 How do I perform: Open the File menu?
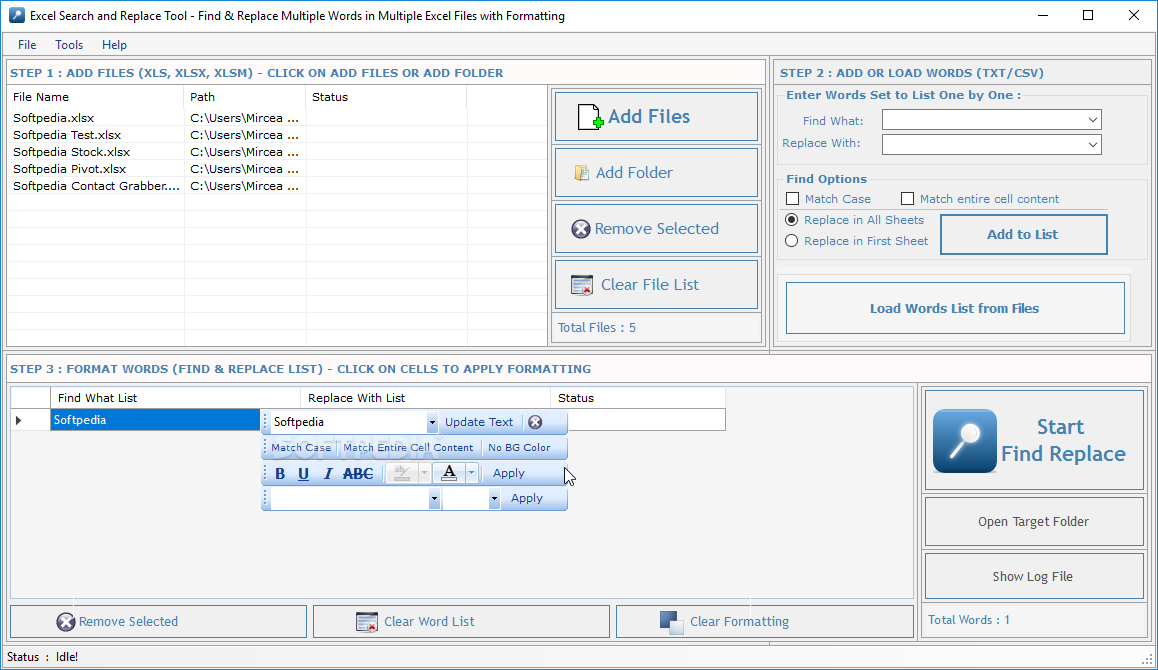[27, 45]
